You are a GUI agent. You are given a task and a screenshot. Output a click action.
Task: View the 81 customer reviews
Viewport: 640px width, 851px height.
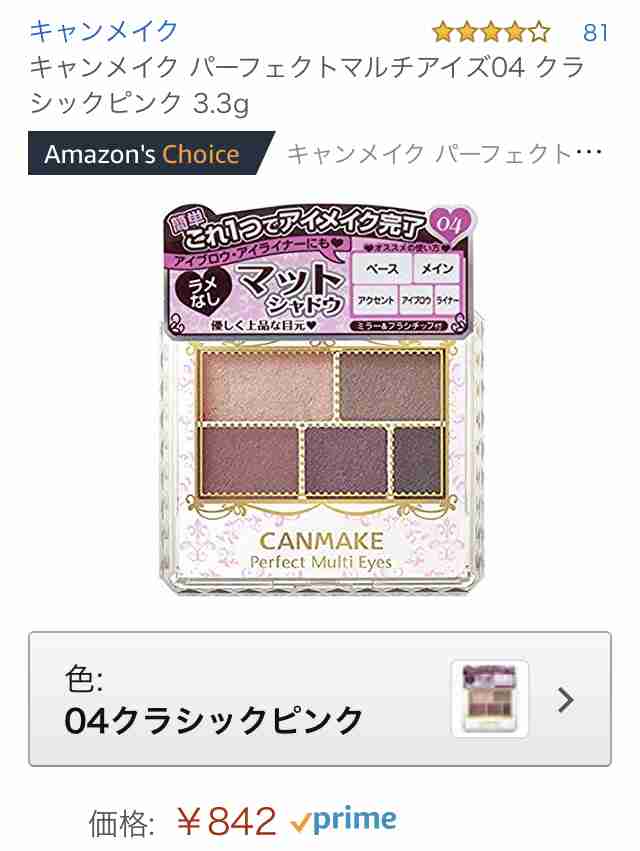[x=595, y=33]
